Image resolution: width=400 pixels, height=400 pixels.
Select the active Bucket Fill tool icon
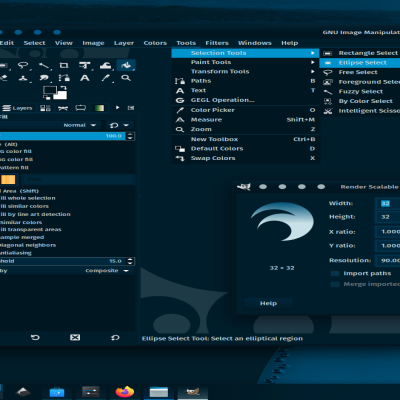tap(126, 66)
